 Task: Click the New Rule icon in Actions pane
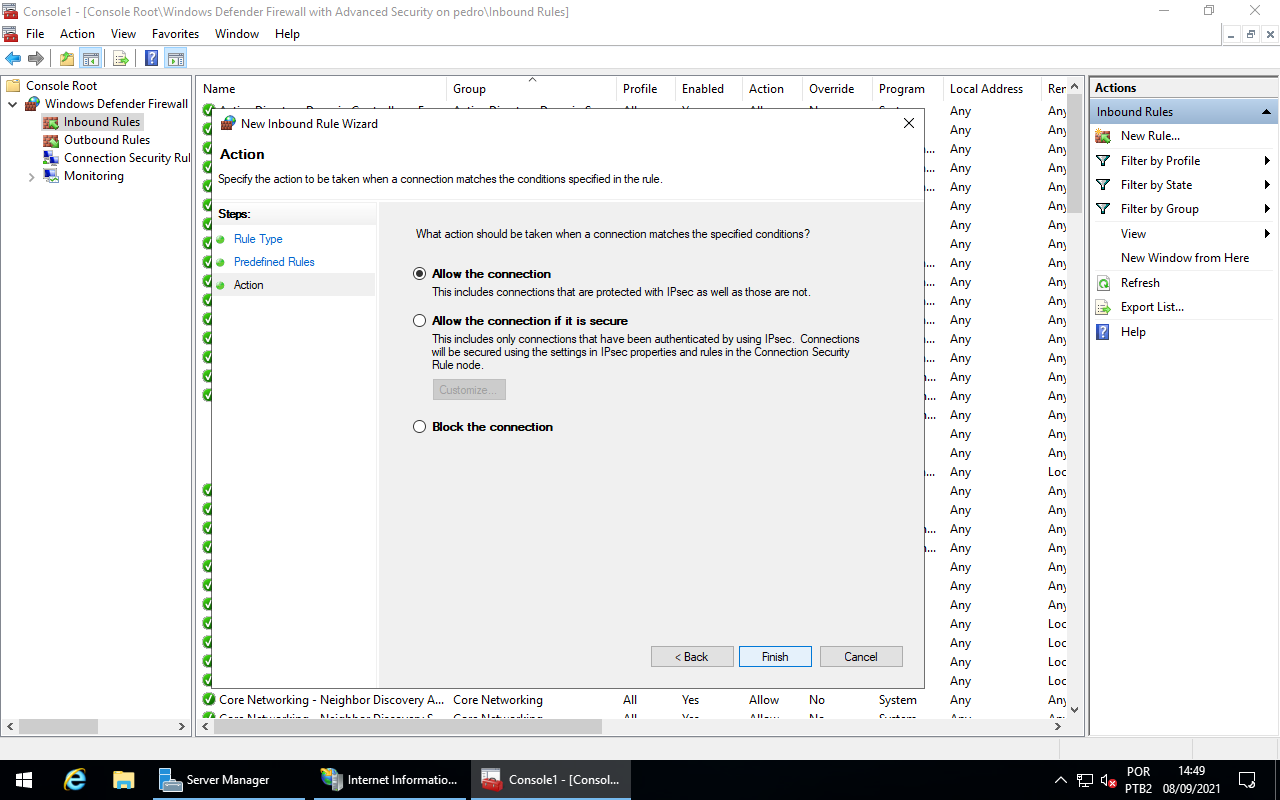pos(1103,136)
